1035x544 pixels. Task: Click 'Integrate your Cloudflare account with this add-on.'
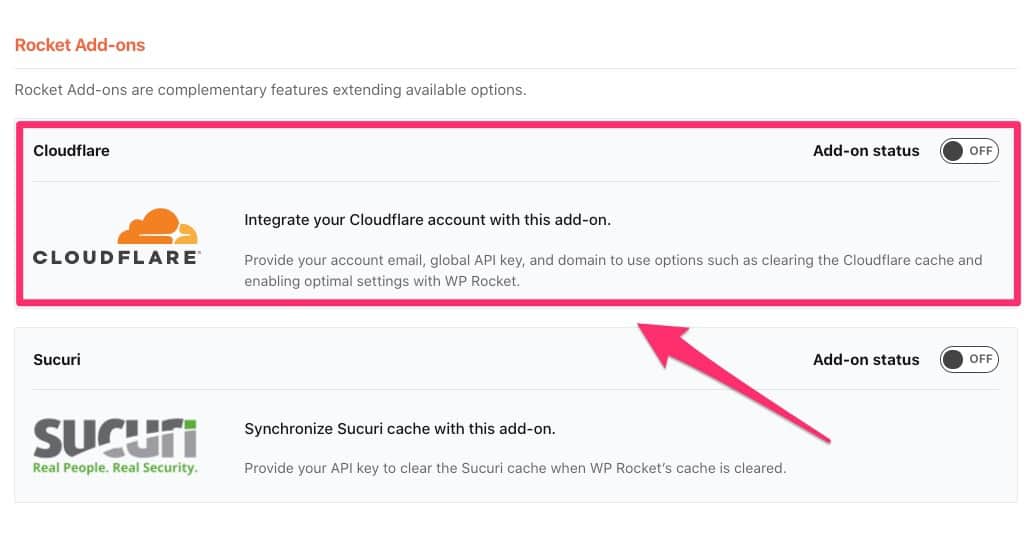click(427, 220)
